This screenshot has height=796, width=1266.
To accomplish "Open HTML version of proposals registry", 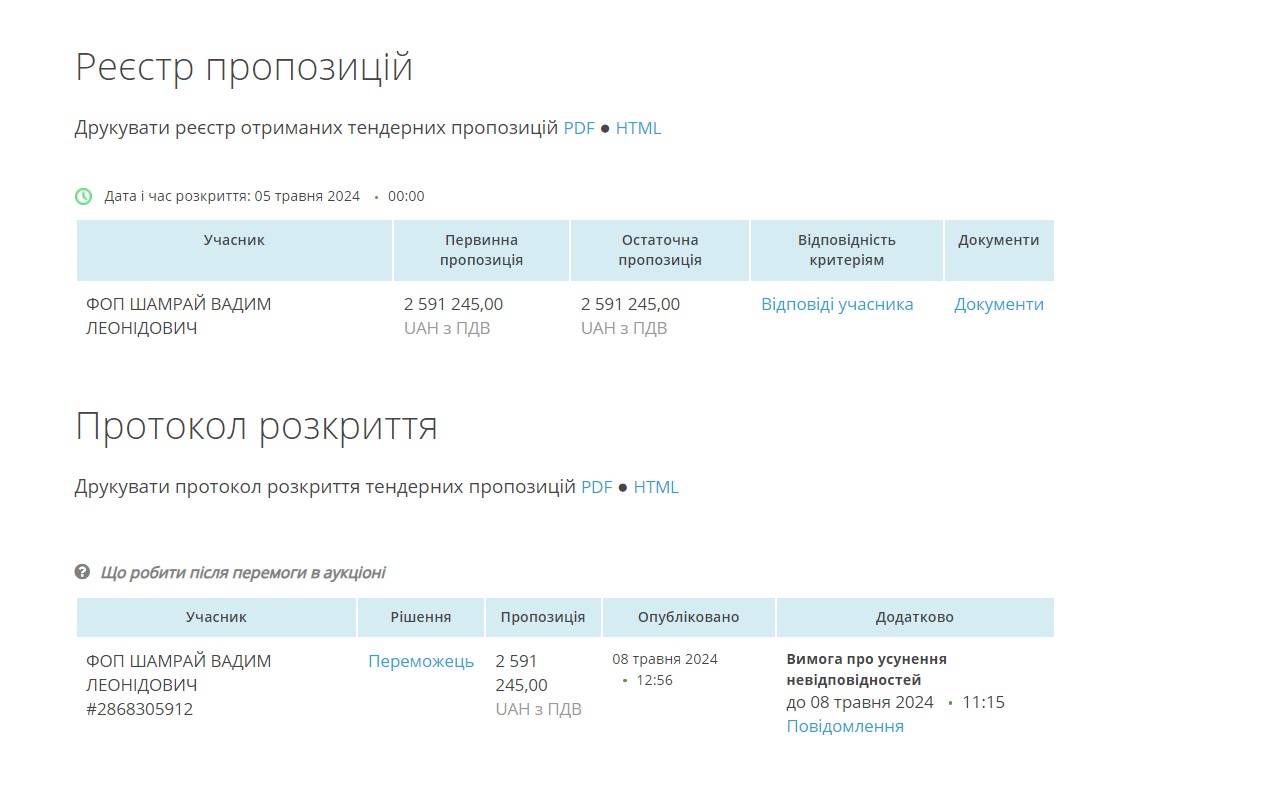I will [x=638, y=128].
